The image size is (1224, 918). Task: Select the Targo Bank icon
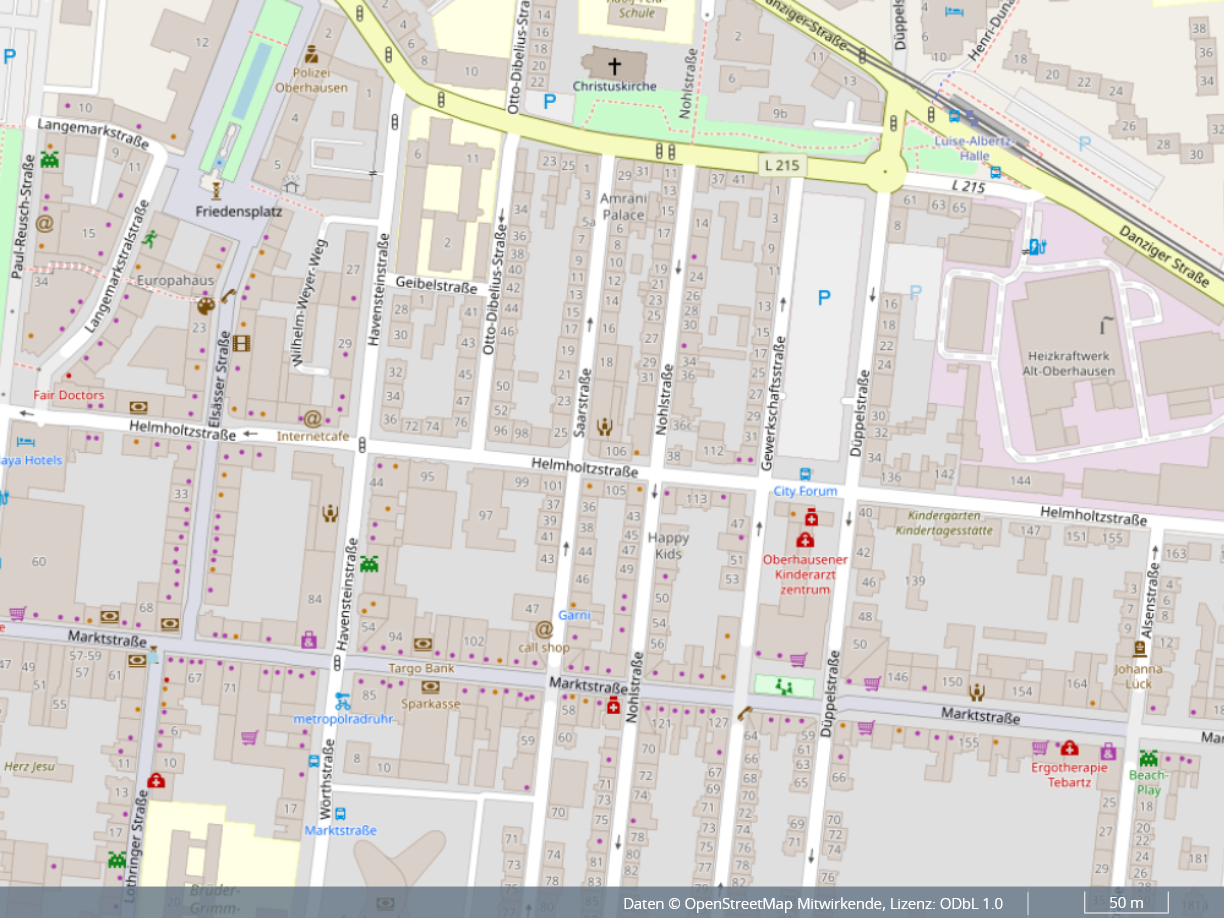coord(423,645)
